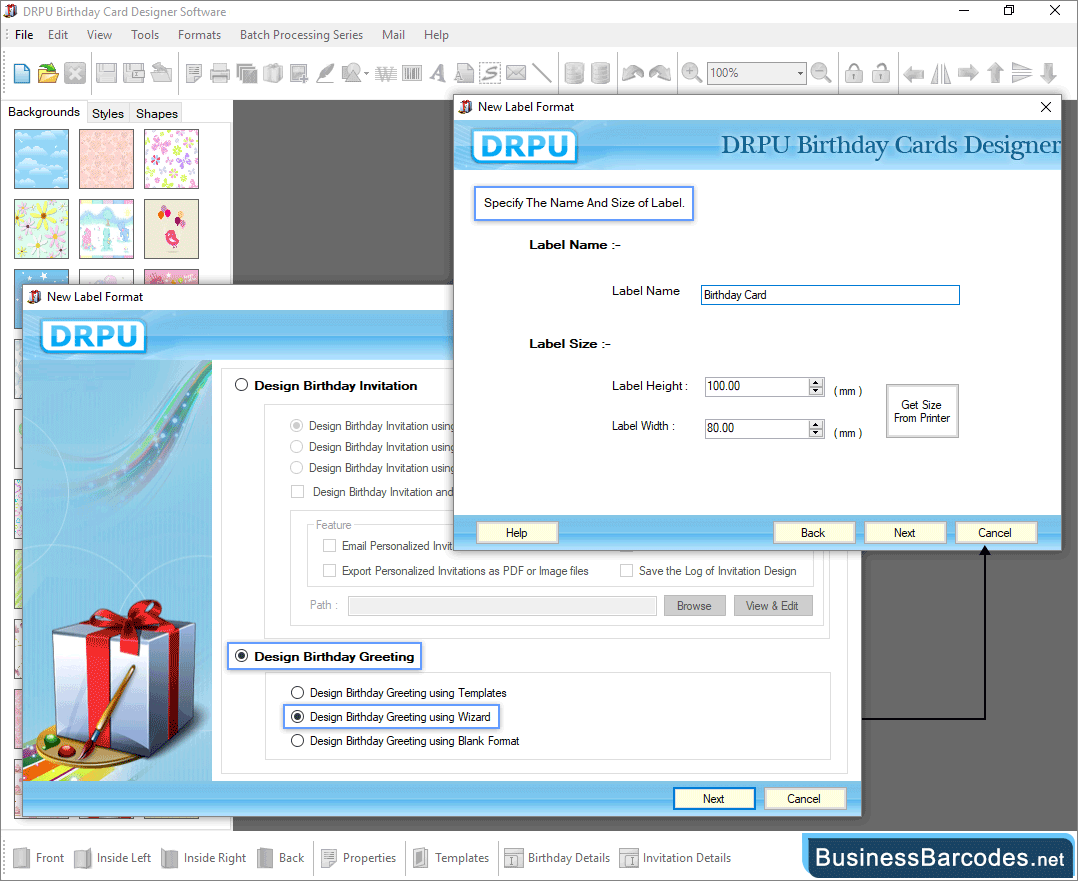Click the gift box toolbar icon
Viewport: 1078px width, 881px height.
[x=273, y=73]
